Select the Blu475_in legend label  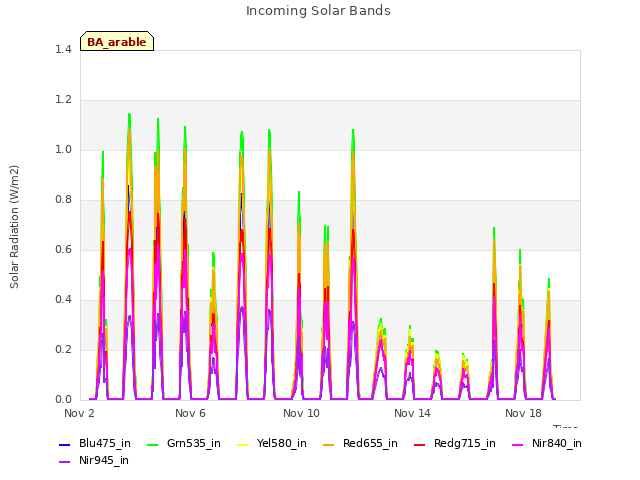[105, 444]
